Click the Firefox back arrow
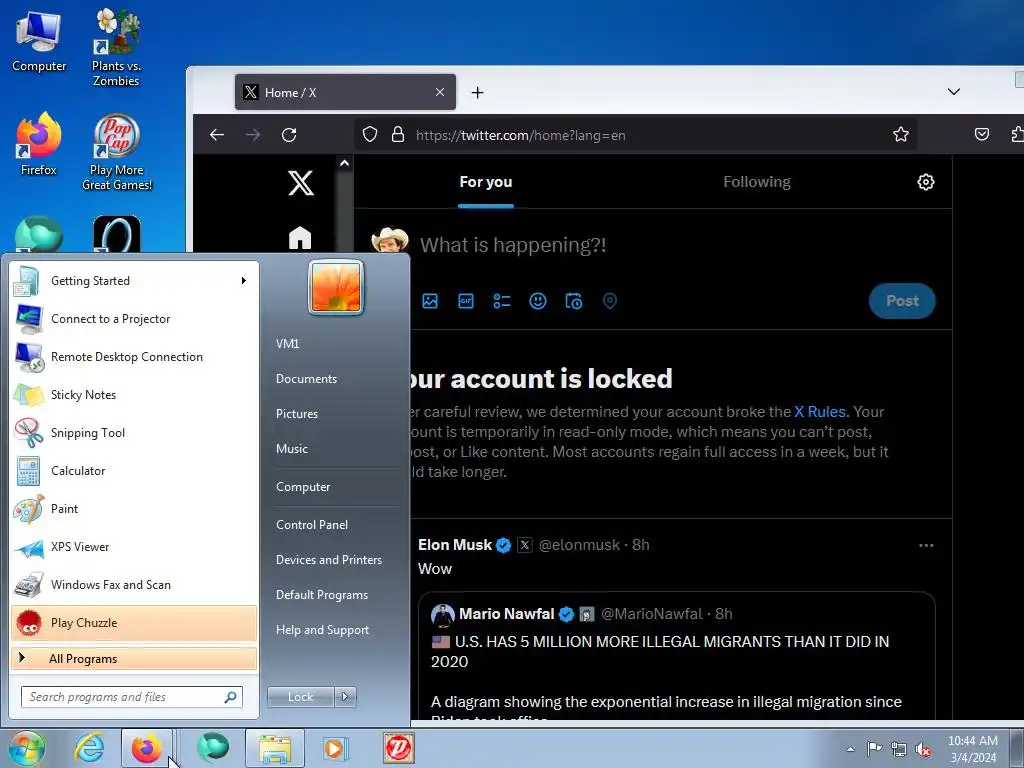The width and height of the screenshot is (1024, 768). (x=217, y=135)
